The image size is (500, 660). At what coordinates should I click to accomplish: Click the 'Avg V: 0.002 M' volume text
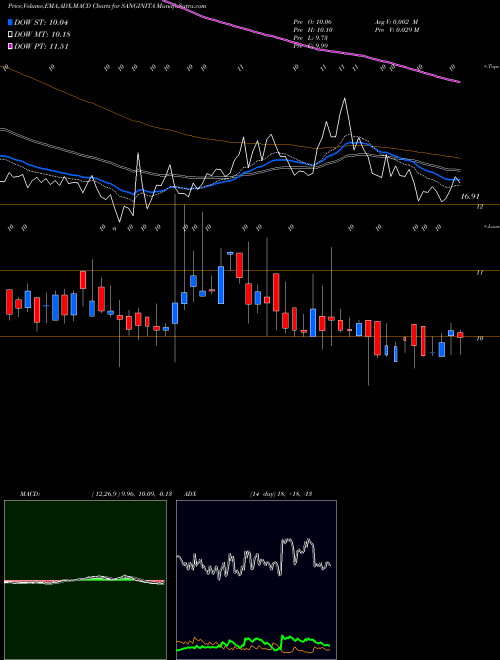(396, 22)
